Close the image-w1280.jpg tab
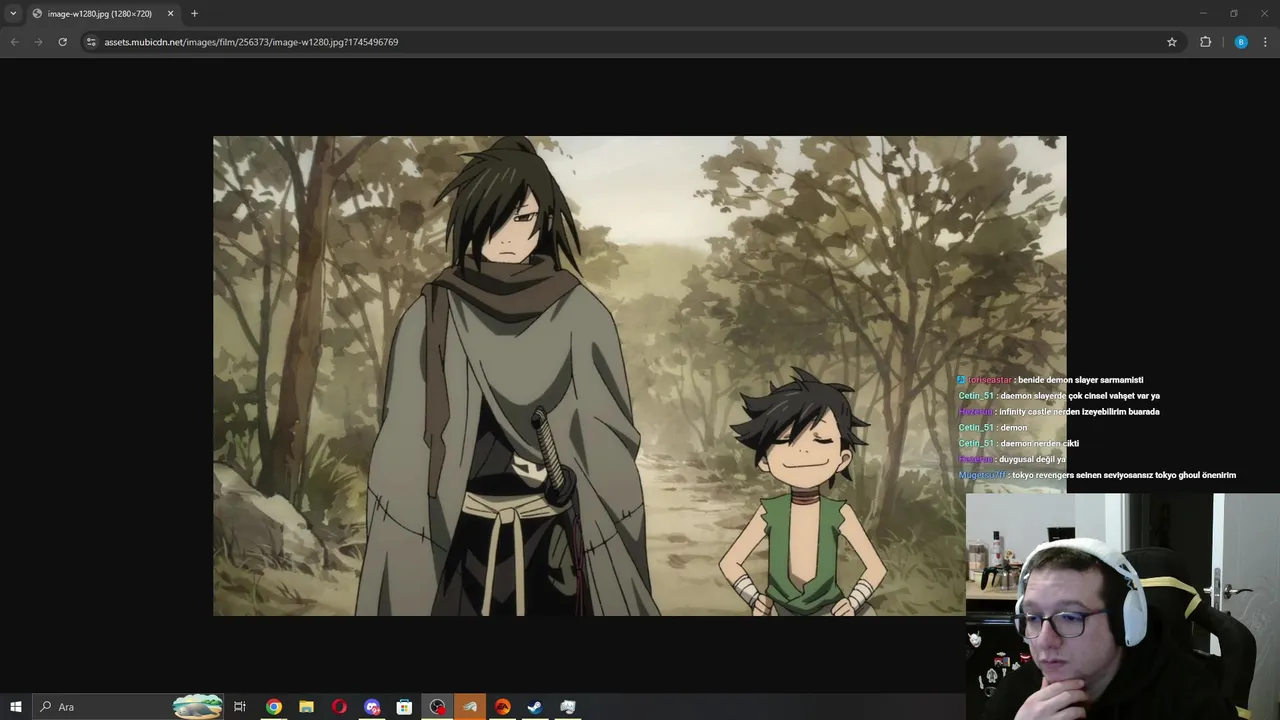The width and height of the screenshot is (1280, 720). point(170,14)
